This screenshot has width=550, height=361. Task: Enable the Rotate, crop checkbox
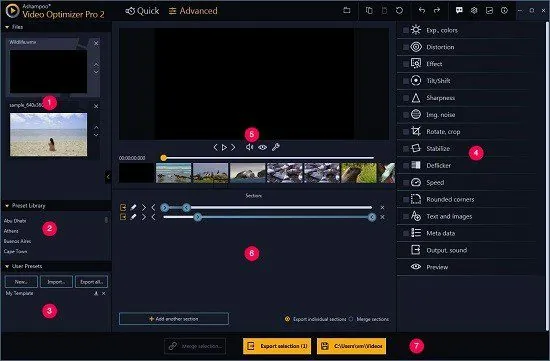point(405,132)
